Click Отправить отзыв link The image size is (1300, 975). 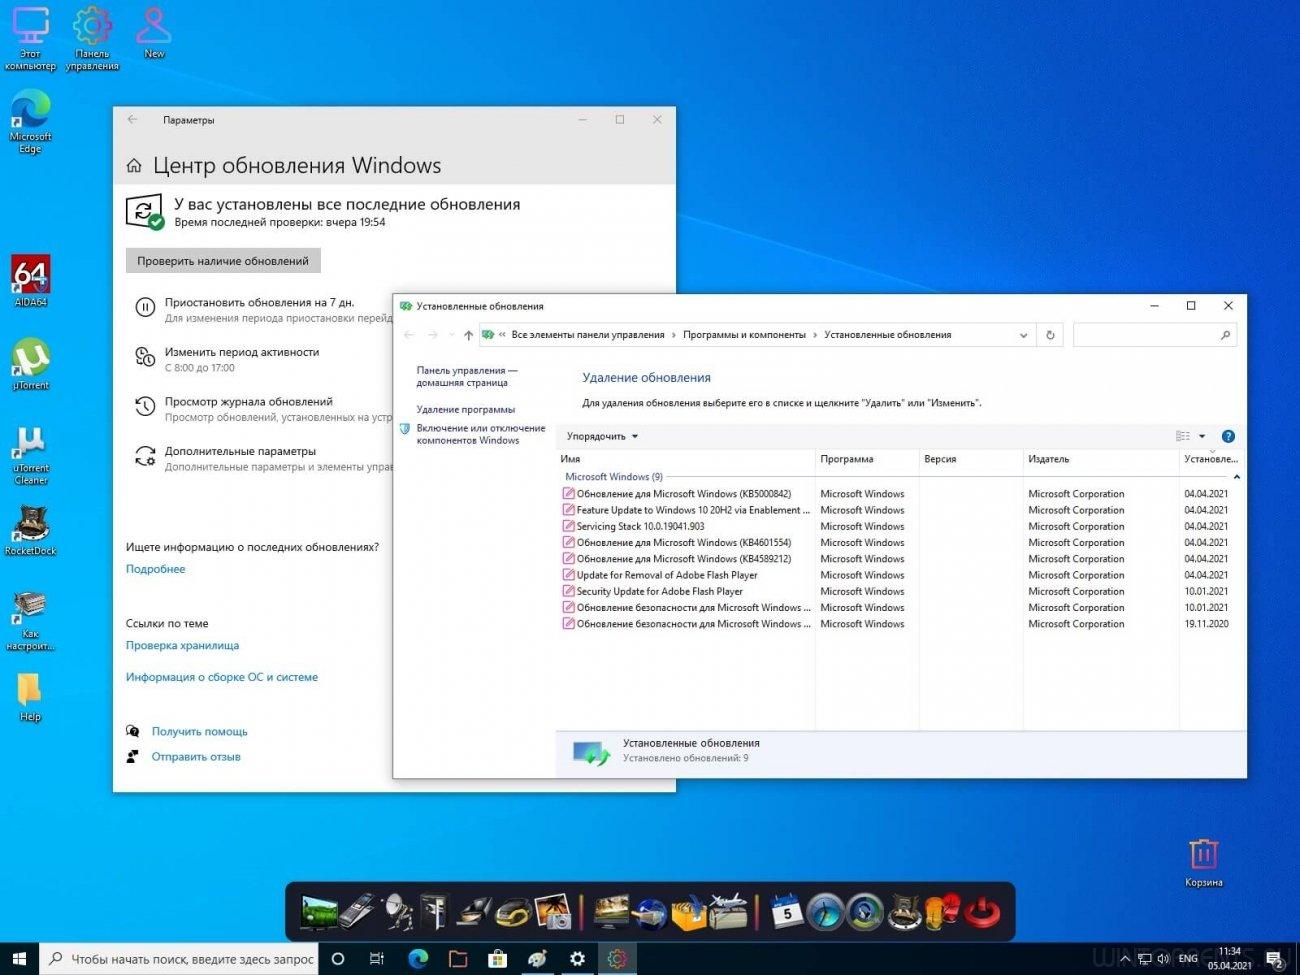pyautogui.click(x=196, y=757)
